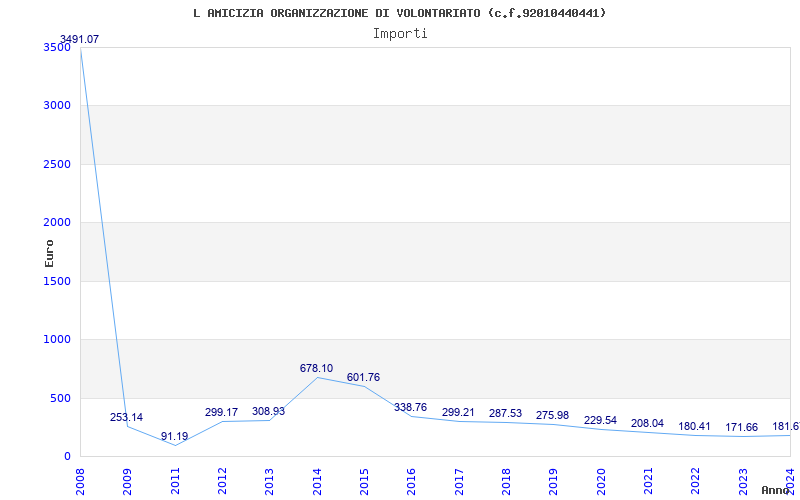Screen dimensions: 800x500
Task: Click the data label 308.93
Action: point(268,411)
